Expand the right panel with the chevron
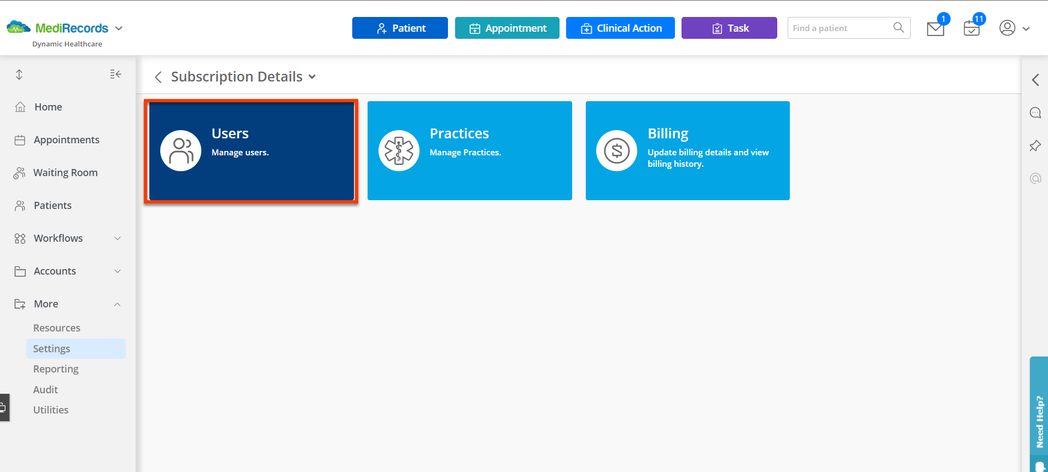 1035,80
